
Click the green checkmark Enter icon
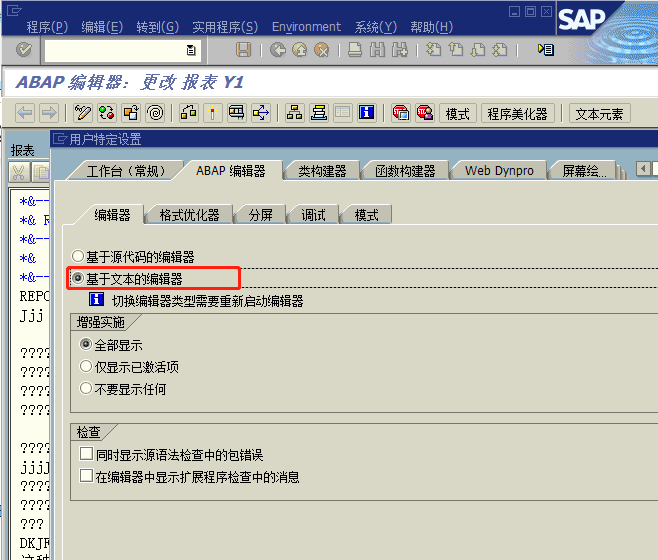(x=24, y=50)
